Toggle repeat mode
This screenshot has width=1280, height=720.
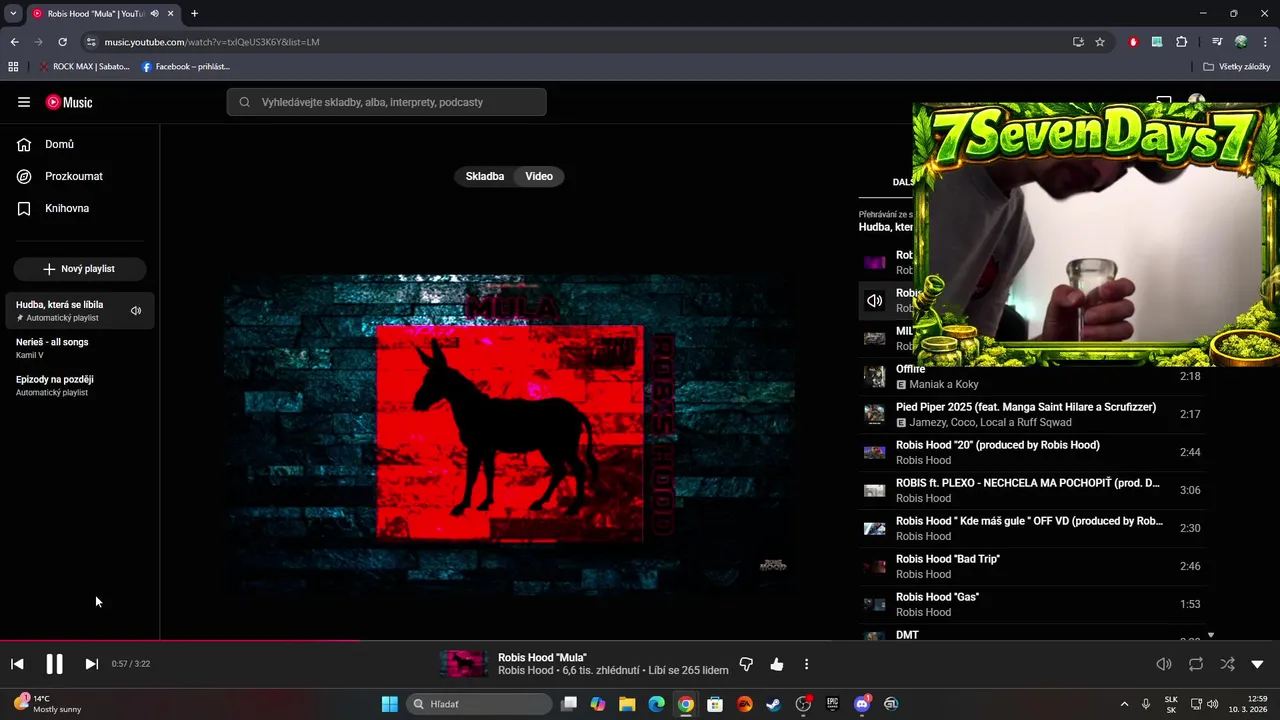1196,664
